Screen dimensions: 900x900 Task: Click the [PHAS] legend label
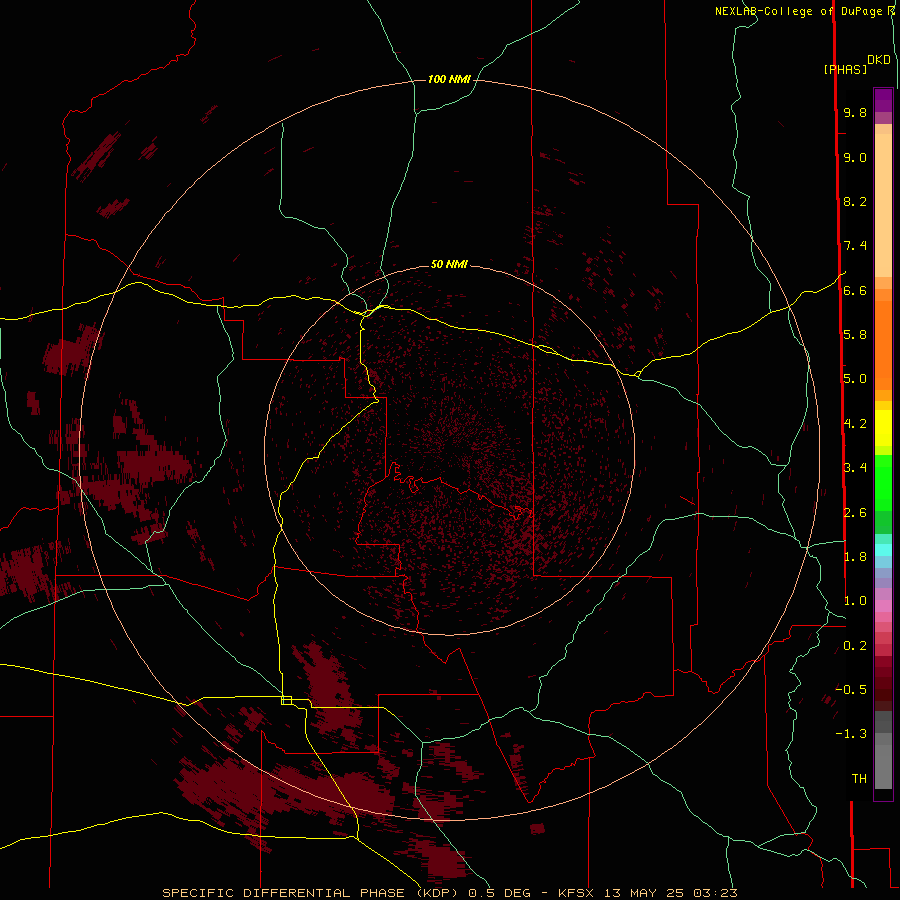point(845,69)
